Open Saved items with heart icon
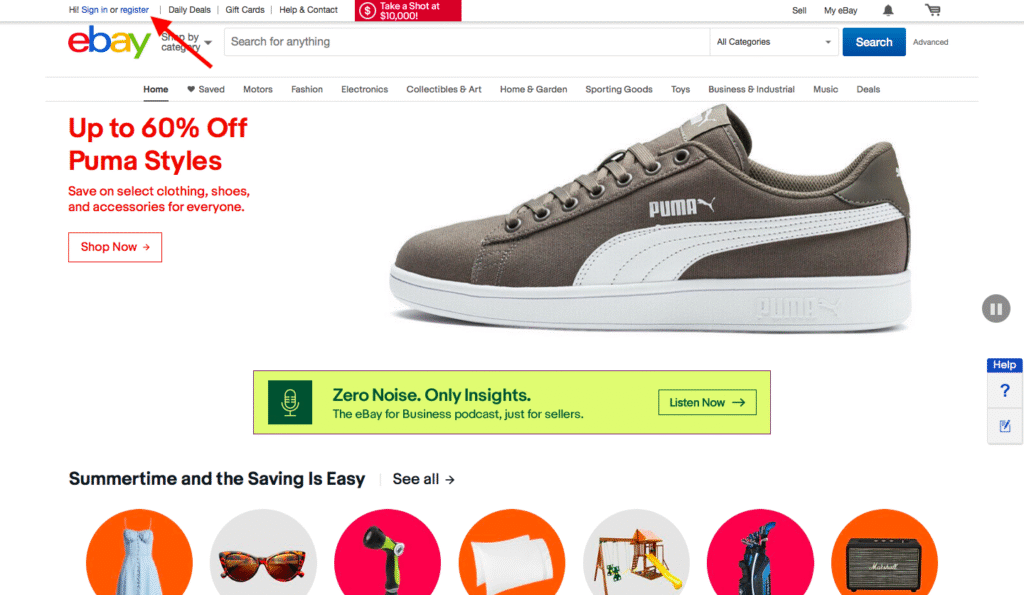The image size is (1024, 595). 206,89
